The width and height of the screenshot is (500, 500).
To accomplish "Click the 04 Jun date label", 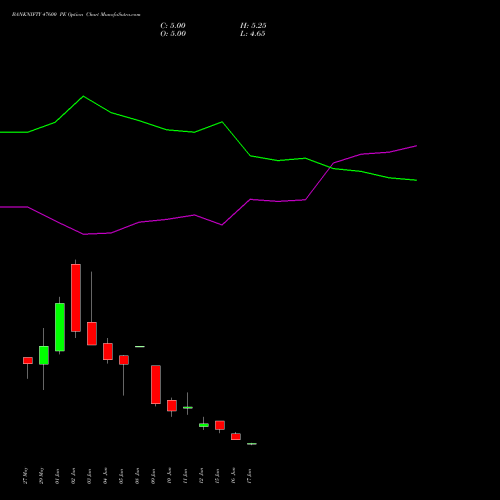I will pyautogui.click(x=106, y=476).
